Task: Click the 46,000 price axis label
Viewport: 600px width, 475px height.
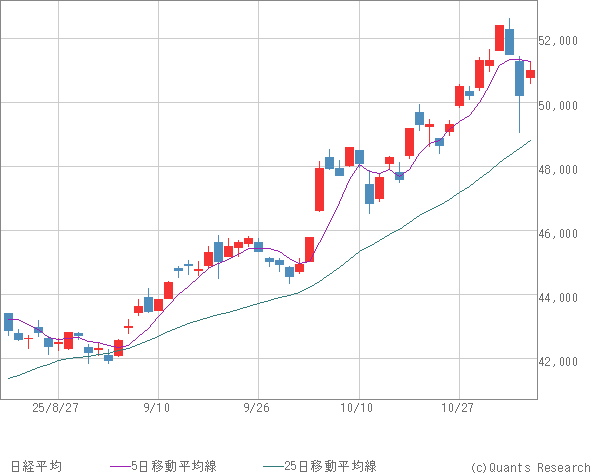Action: tap(561, 233)
